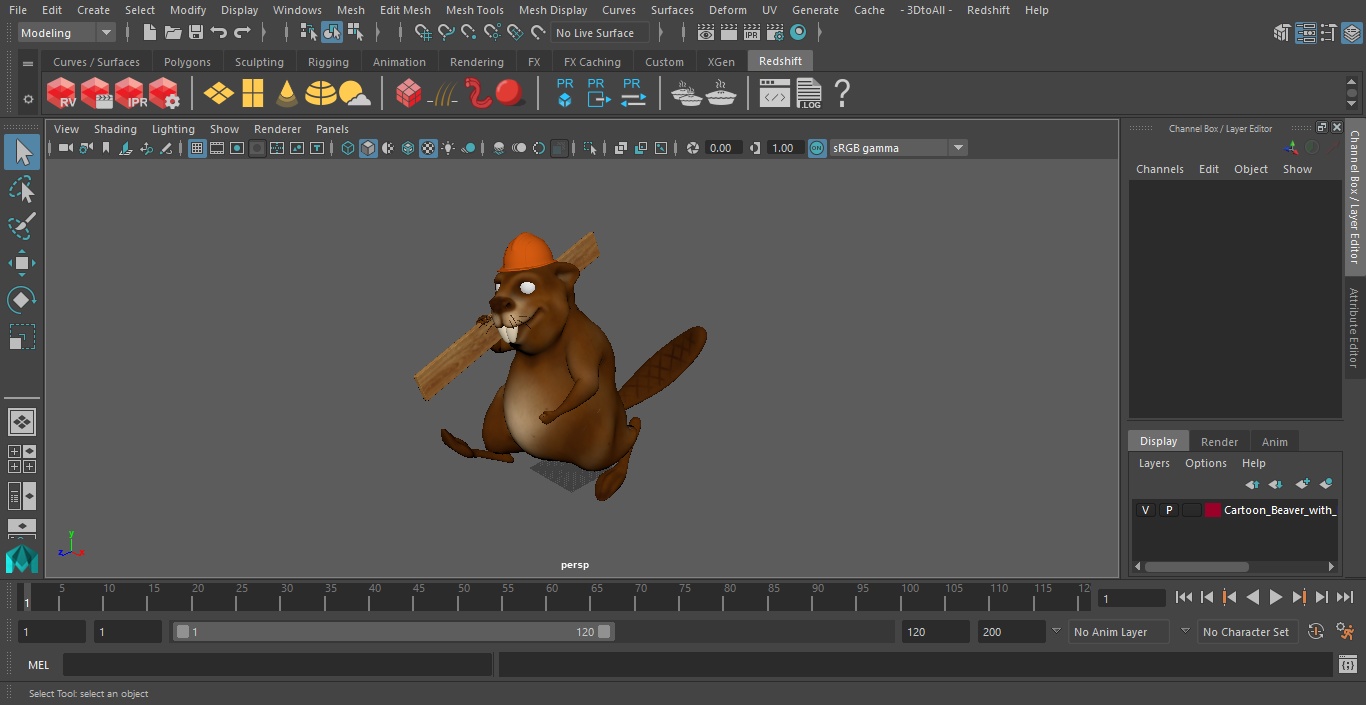Open the shelf settings gear

pyautogui.click(x=28, y=99)
